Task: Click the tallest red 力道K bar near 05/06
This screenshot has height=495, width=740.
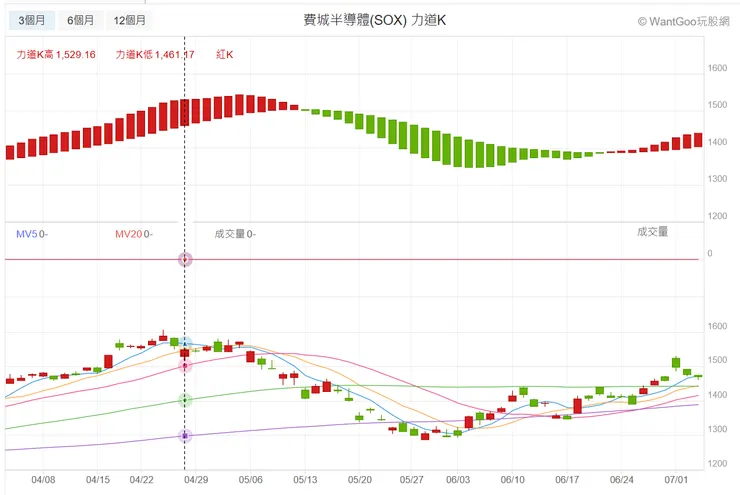Action: click(x=239, y=105)
